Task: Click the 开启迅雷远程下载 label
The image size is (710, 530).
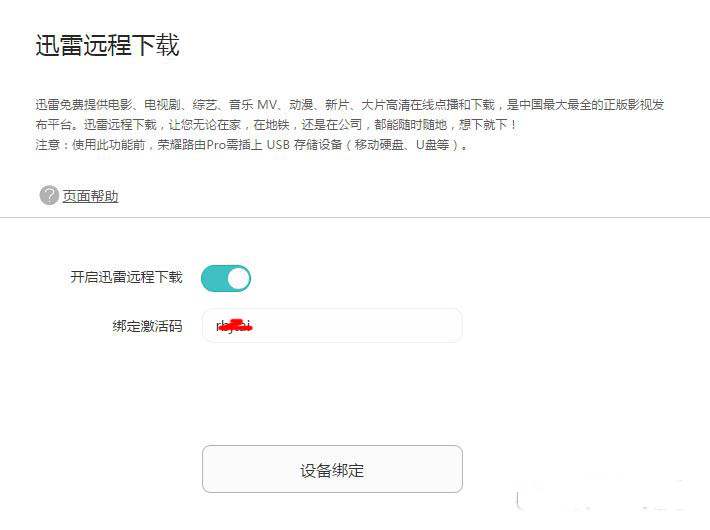Action: [x=126, y=277]
